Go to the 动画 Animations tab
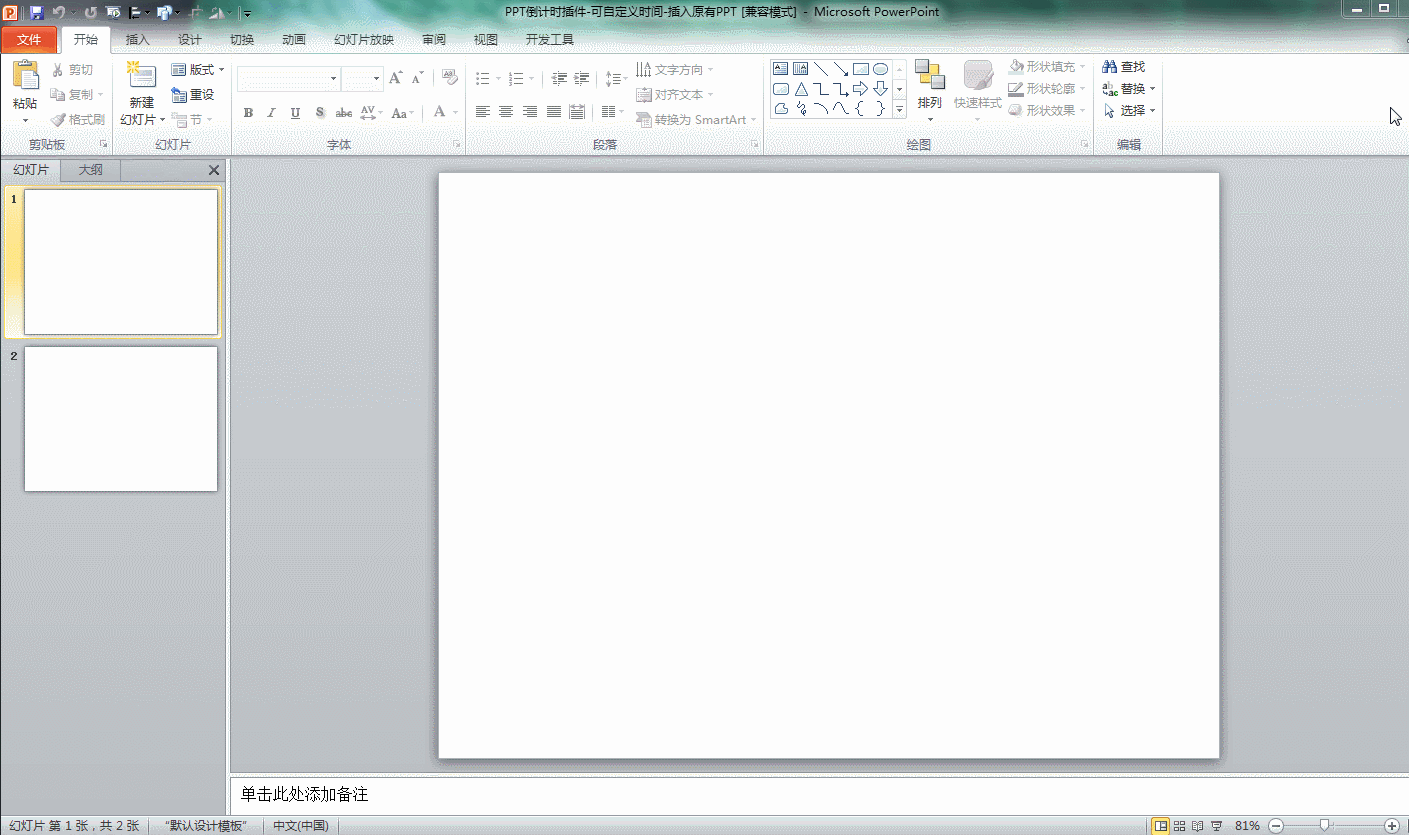 294,40
